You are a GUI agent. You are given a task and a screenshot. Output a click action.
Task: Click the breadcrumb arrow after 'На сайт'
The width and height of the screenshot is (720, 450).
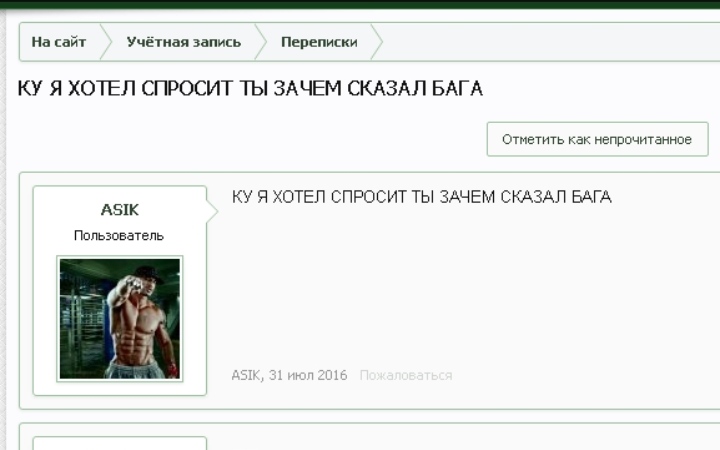[x=103, y=42]
